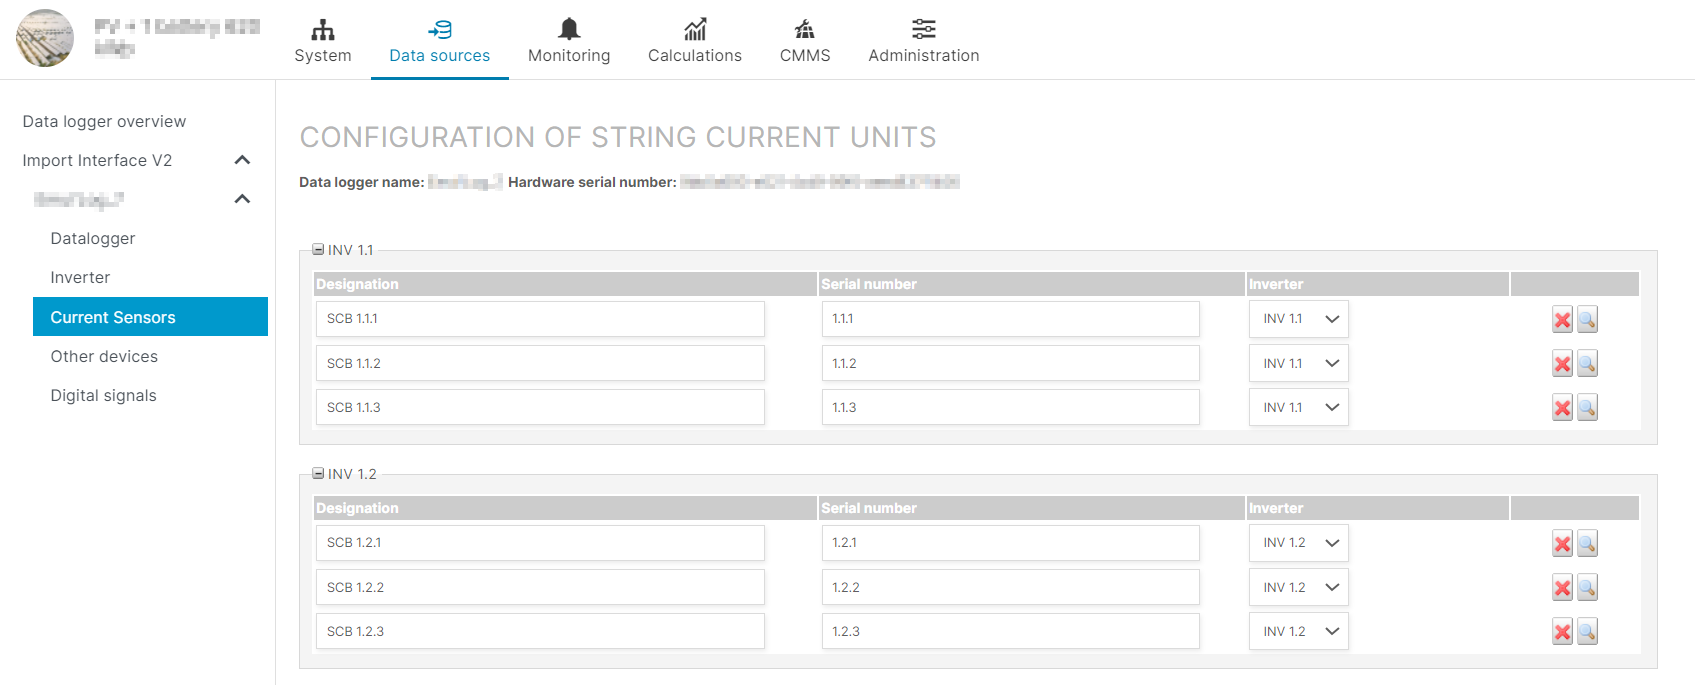Screen dimensions: 1695x685
Task: Open inverter dropdown for SCB 1.1.3
Action: click(1299, 407)
